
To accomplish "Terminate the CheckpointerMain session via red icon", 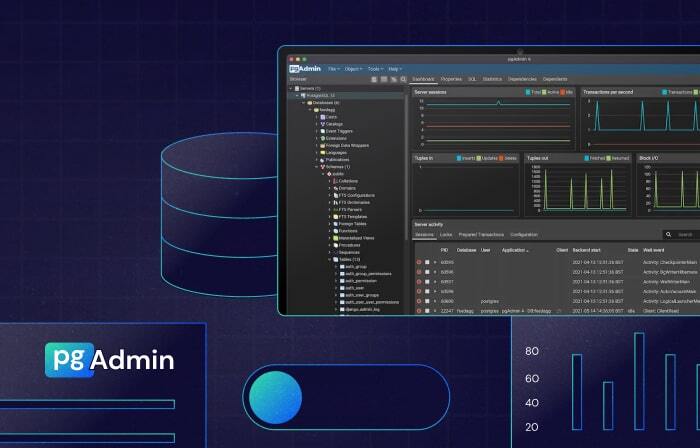I will (x=419, y=262).
